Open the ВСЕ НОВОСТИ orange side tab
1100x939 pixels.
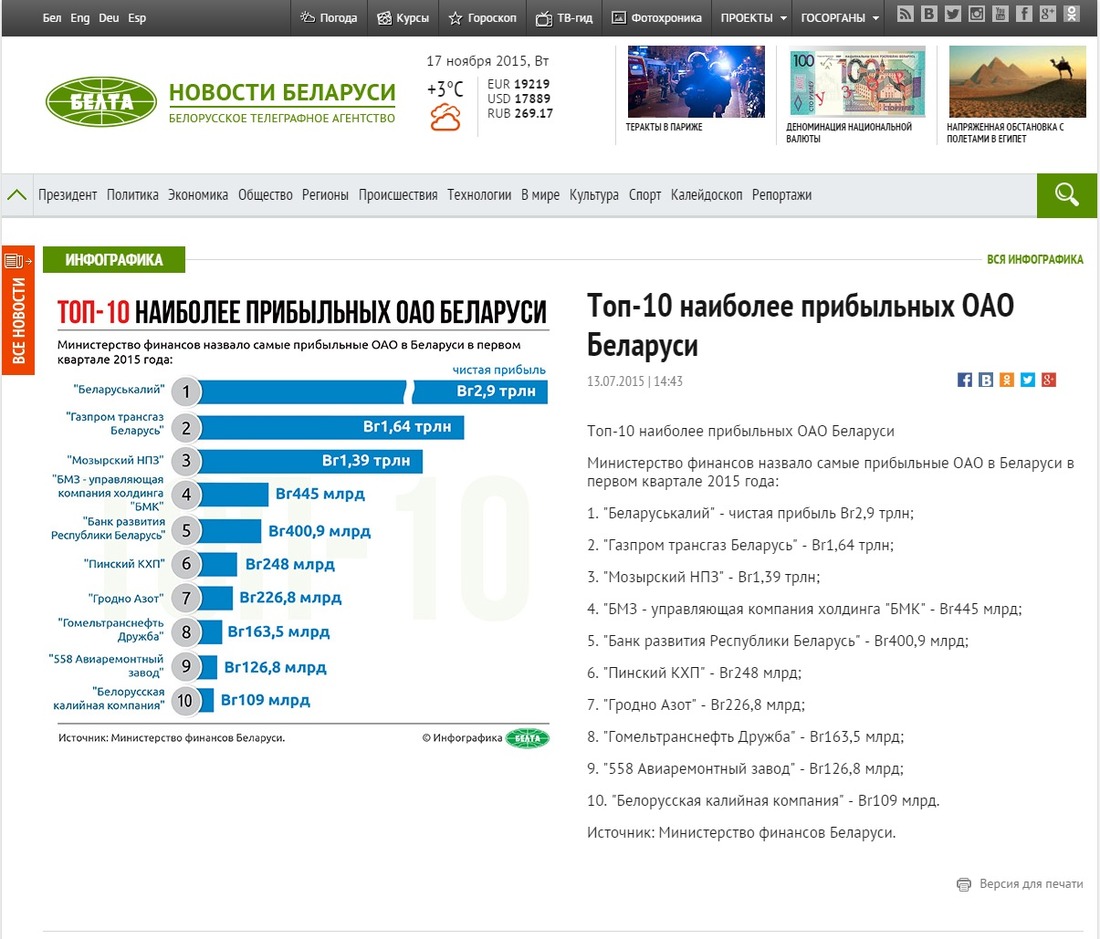point(18,310)
